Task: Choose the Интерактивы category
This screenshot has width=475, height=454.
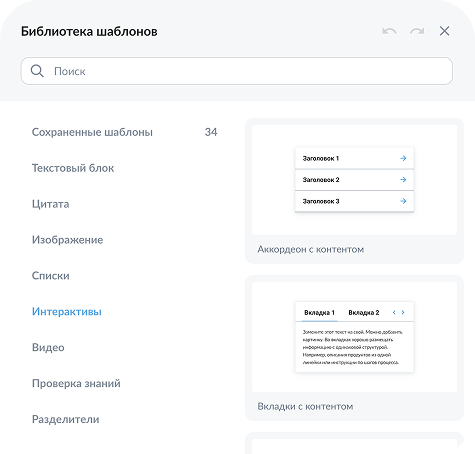Action: tap(67, 312)
